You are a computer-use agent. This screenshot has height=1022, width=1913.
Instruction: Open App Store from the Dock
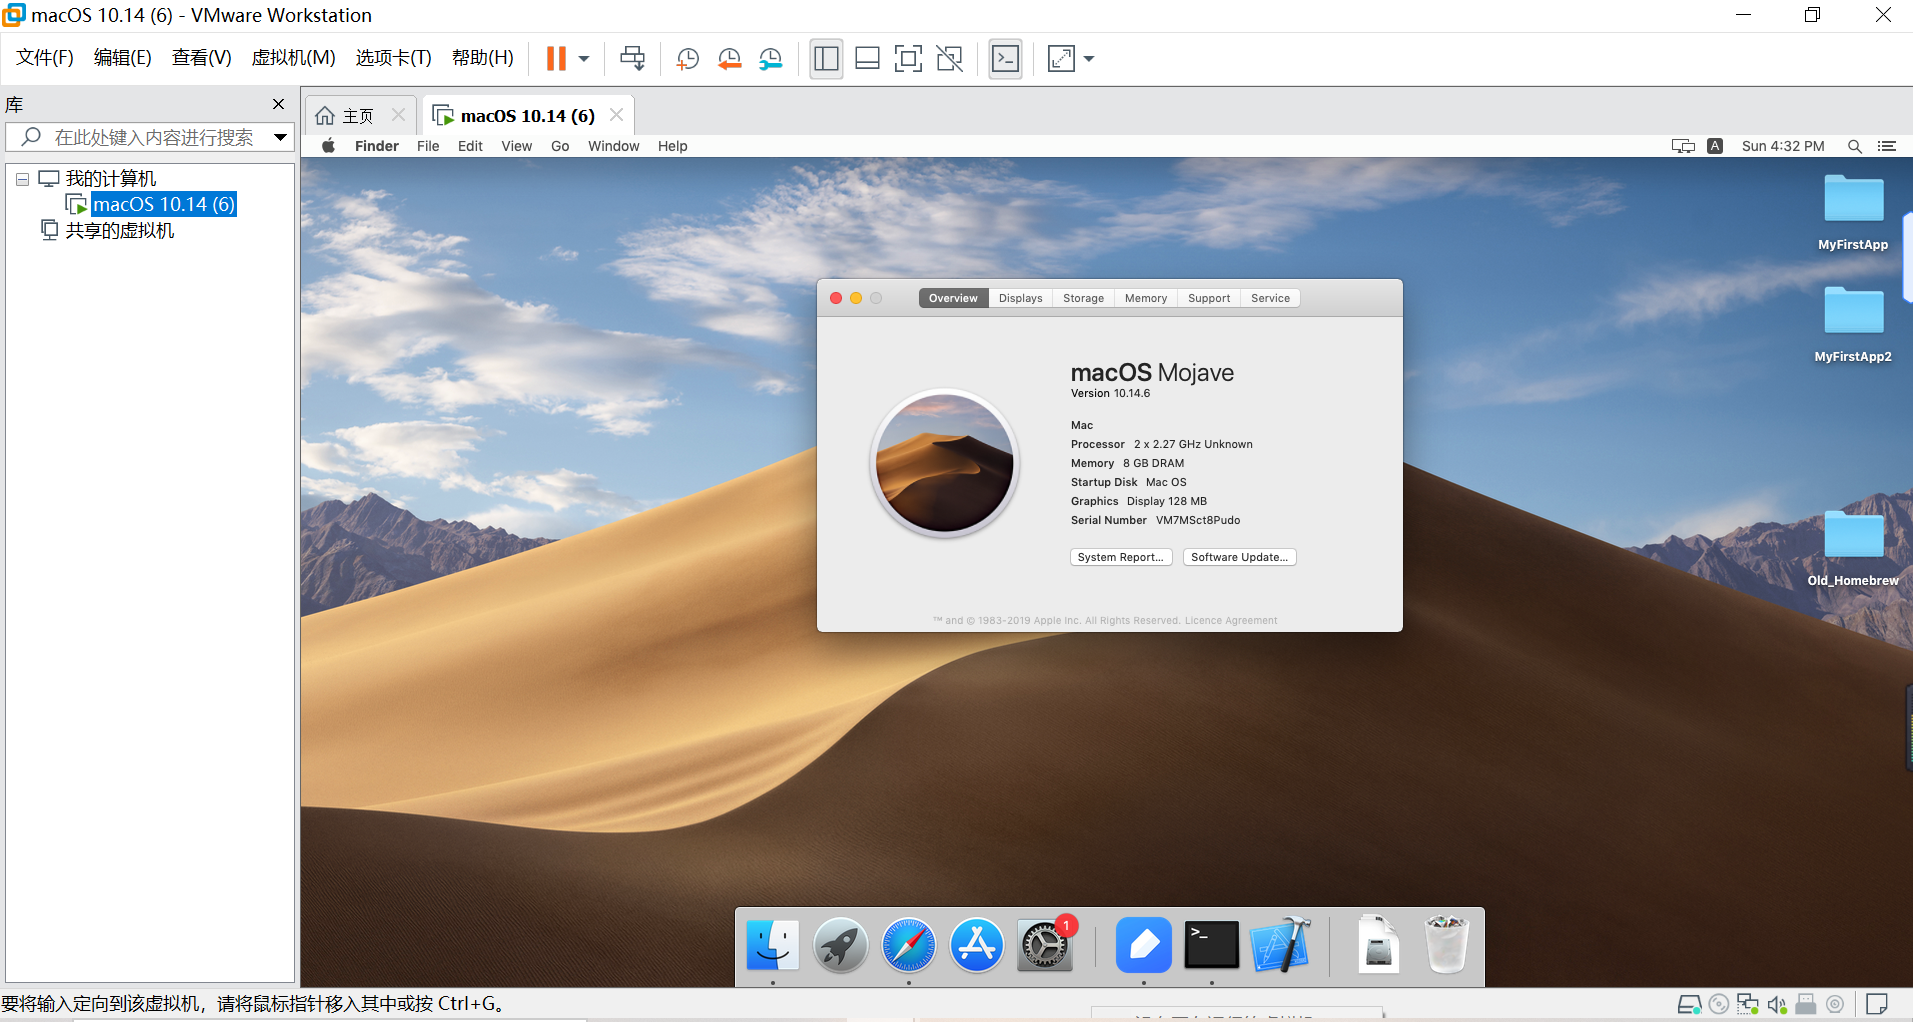click(x=977, y=945)
